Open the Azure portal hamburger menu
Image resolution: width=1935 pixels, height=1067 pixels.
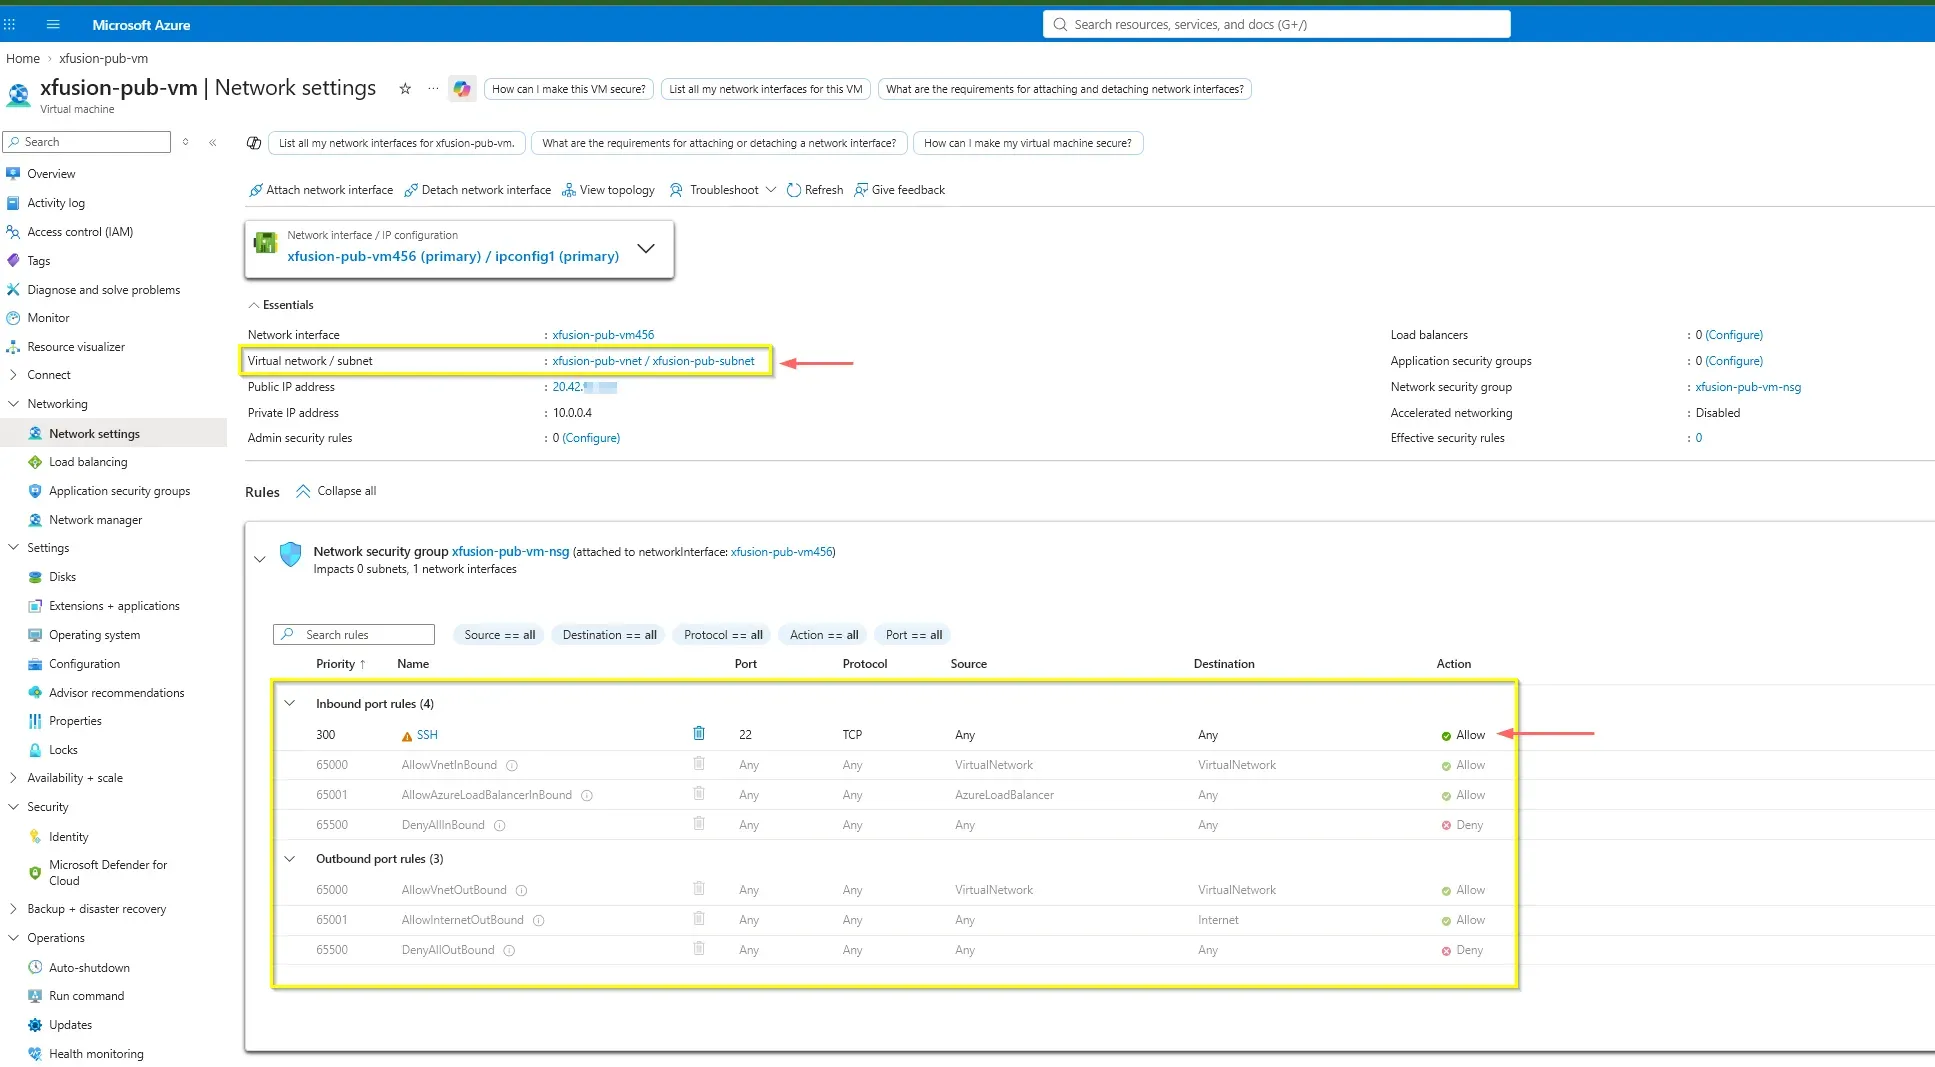pyautogui.click(x=53, y=24)
